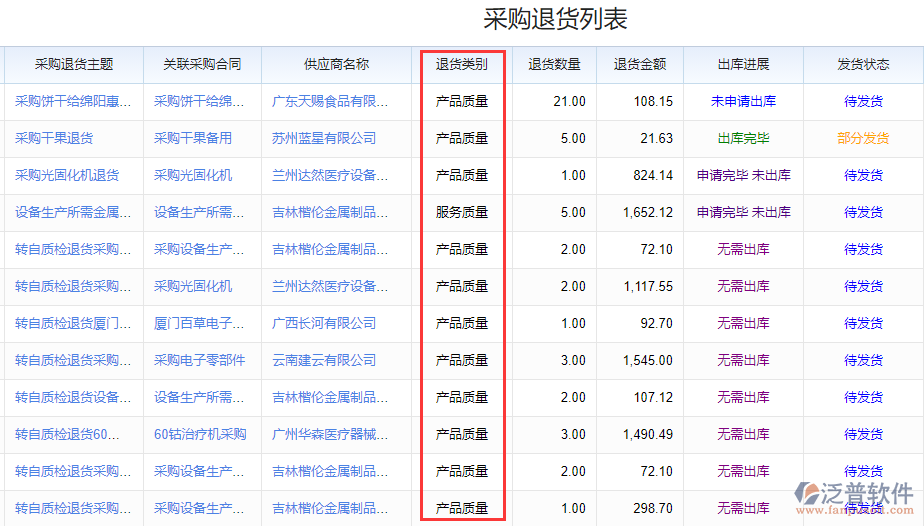Open the 采购干果退货 return record

[54, 138]
